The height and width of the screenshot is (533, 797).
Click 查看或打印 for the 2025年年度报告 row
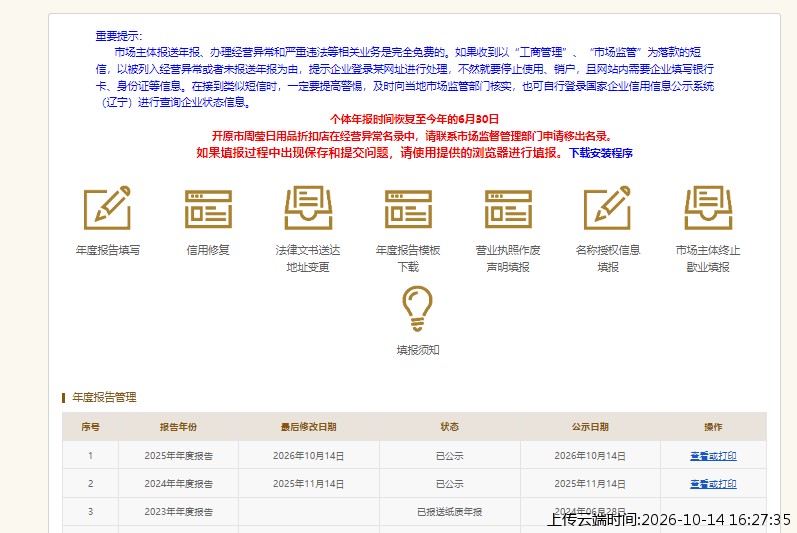(x=713, y=456)
